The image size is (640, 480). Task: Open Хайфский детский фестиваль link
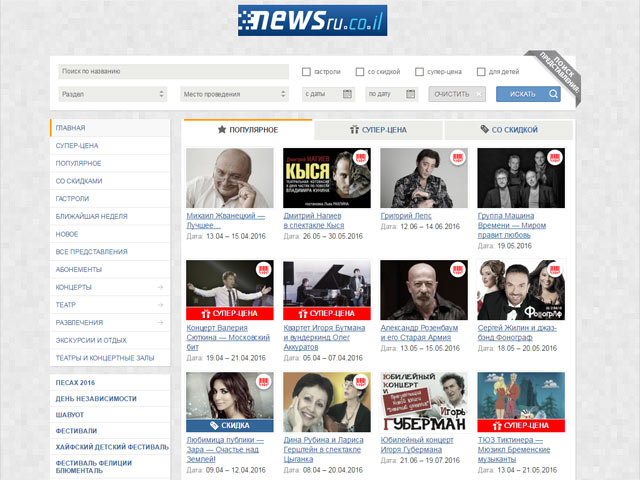point(112,447)
